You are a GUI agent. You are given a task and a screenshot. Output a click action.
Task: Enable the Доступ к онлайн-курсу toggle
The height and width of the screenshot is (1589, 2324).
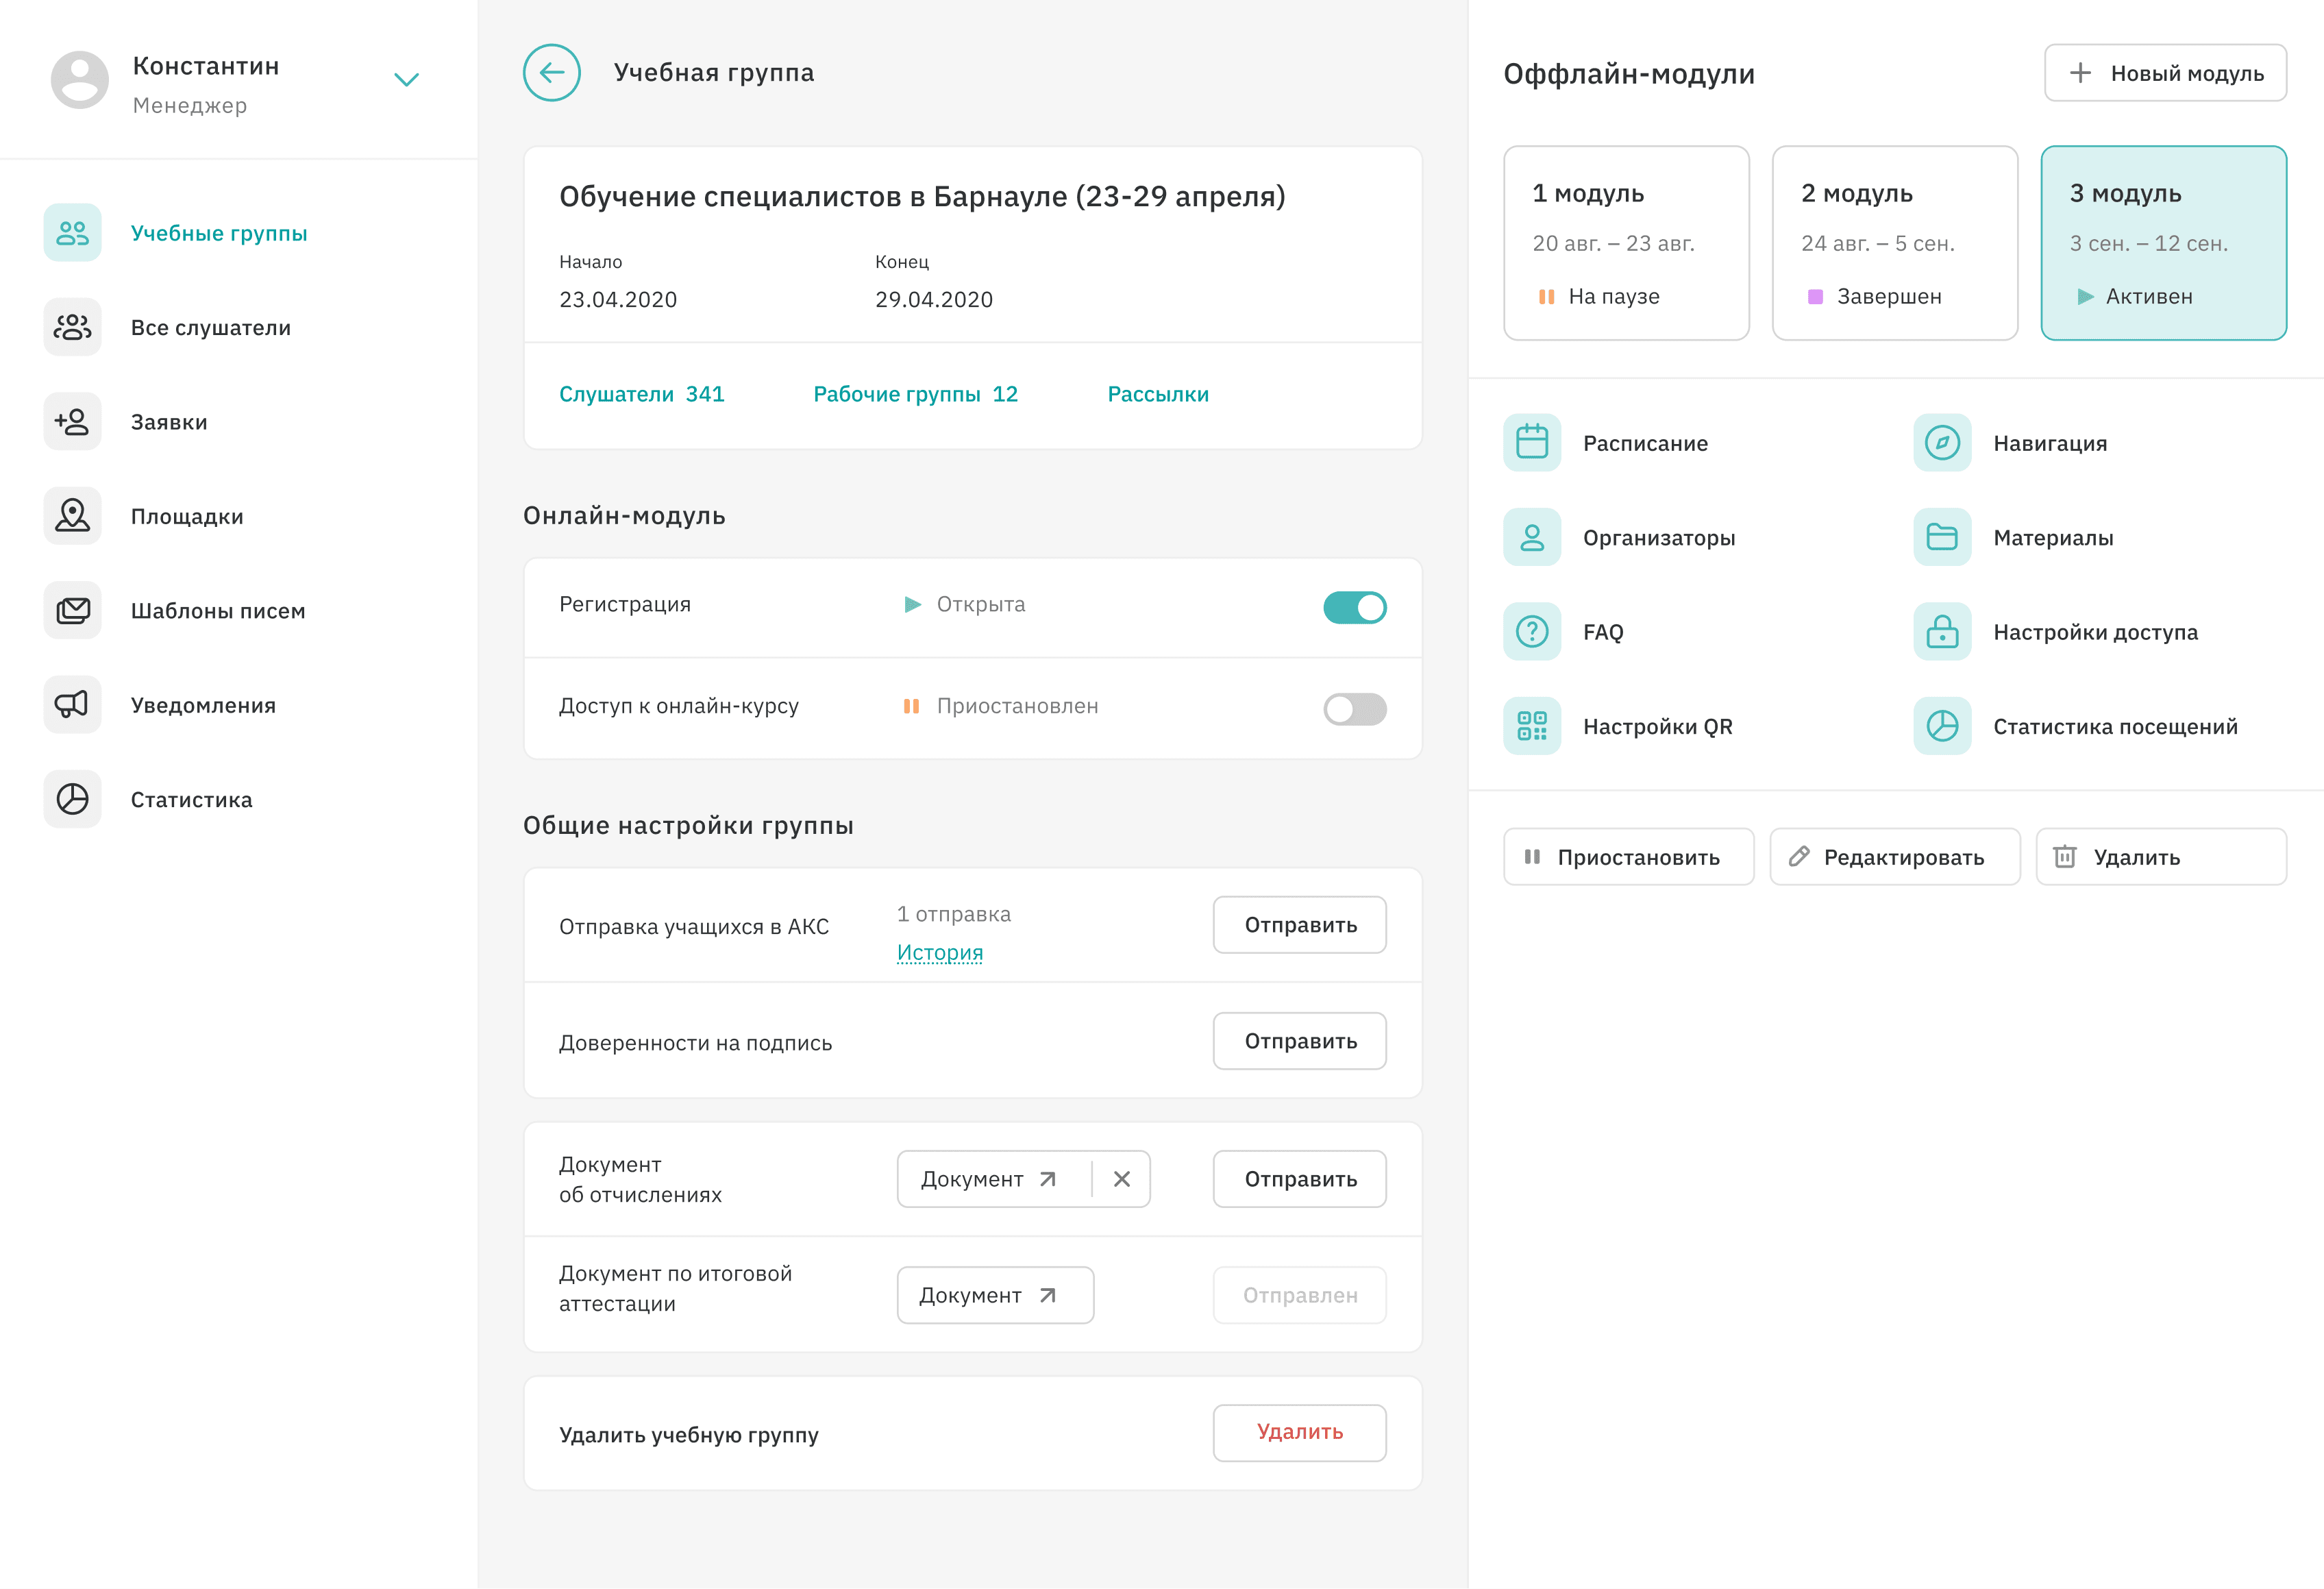coord(1354,709)
